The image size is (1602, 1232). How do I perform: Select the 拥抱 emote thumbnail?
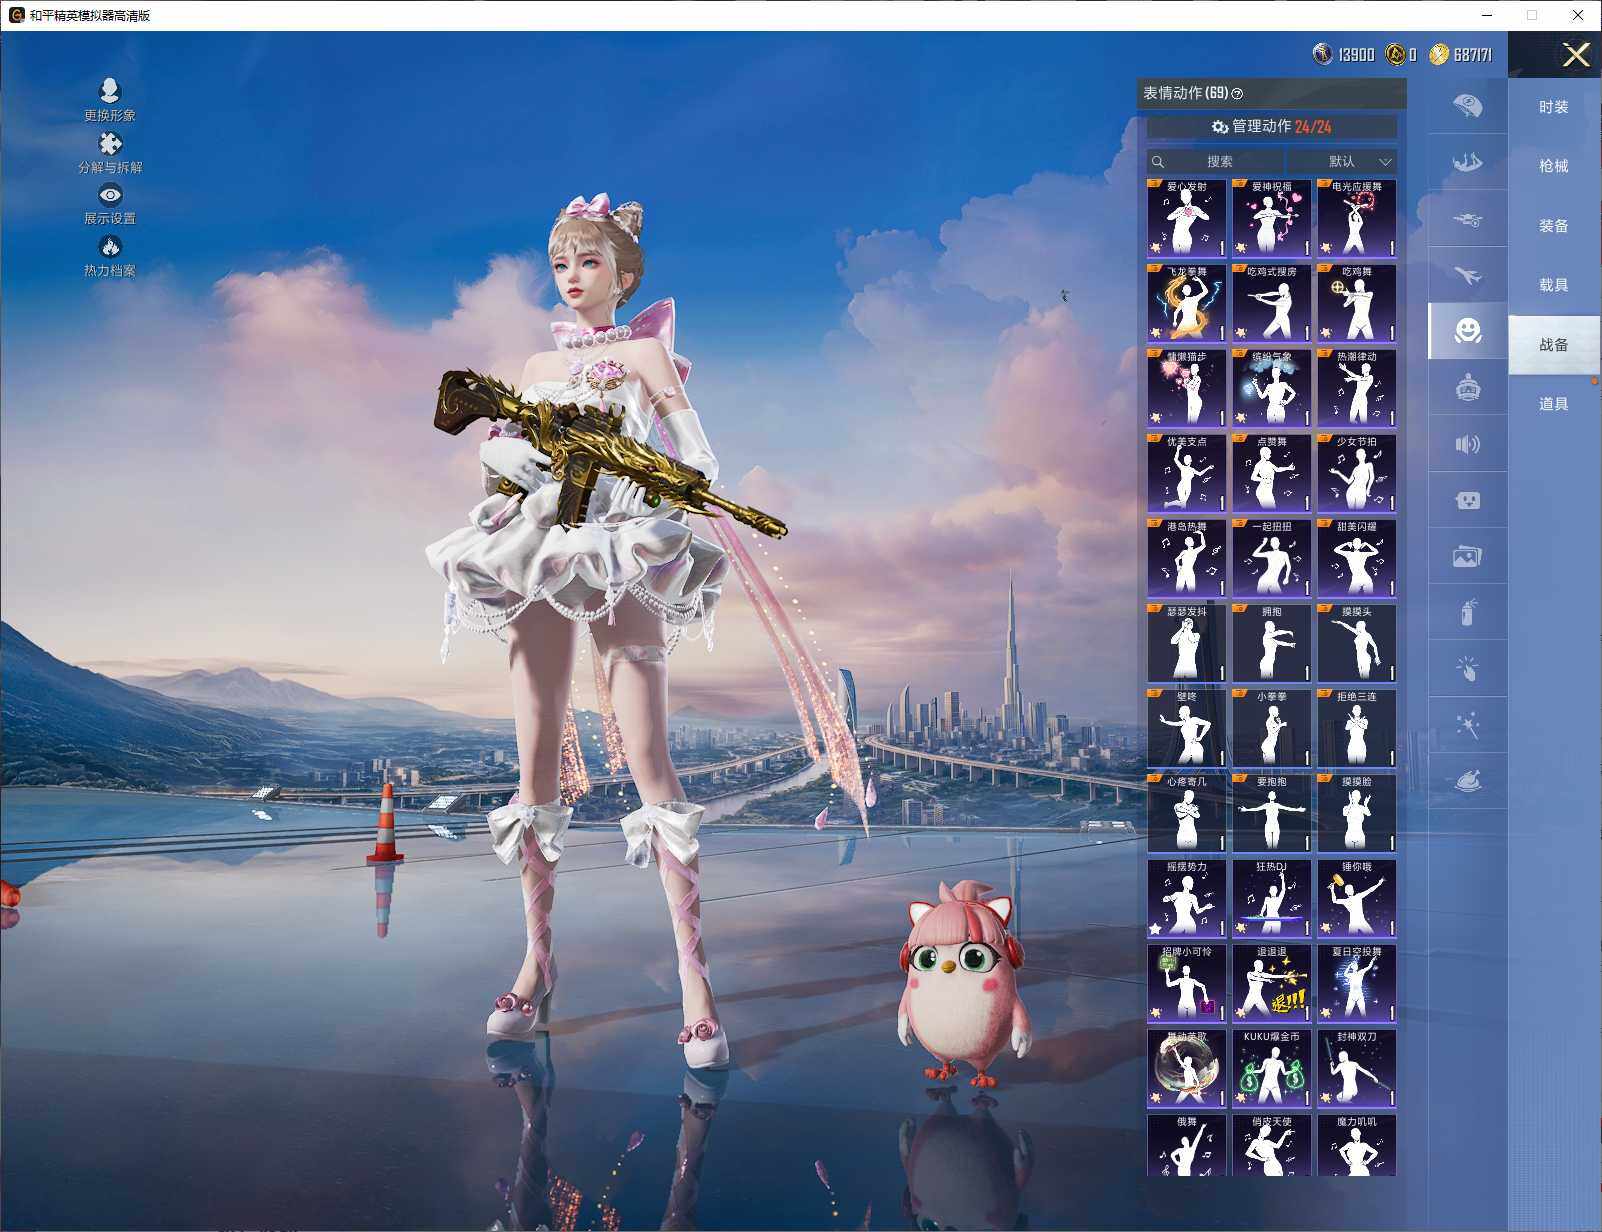point(1272,644)
